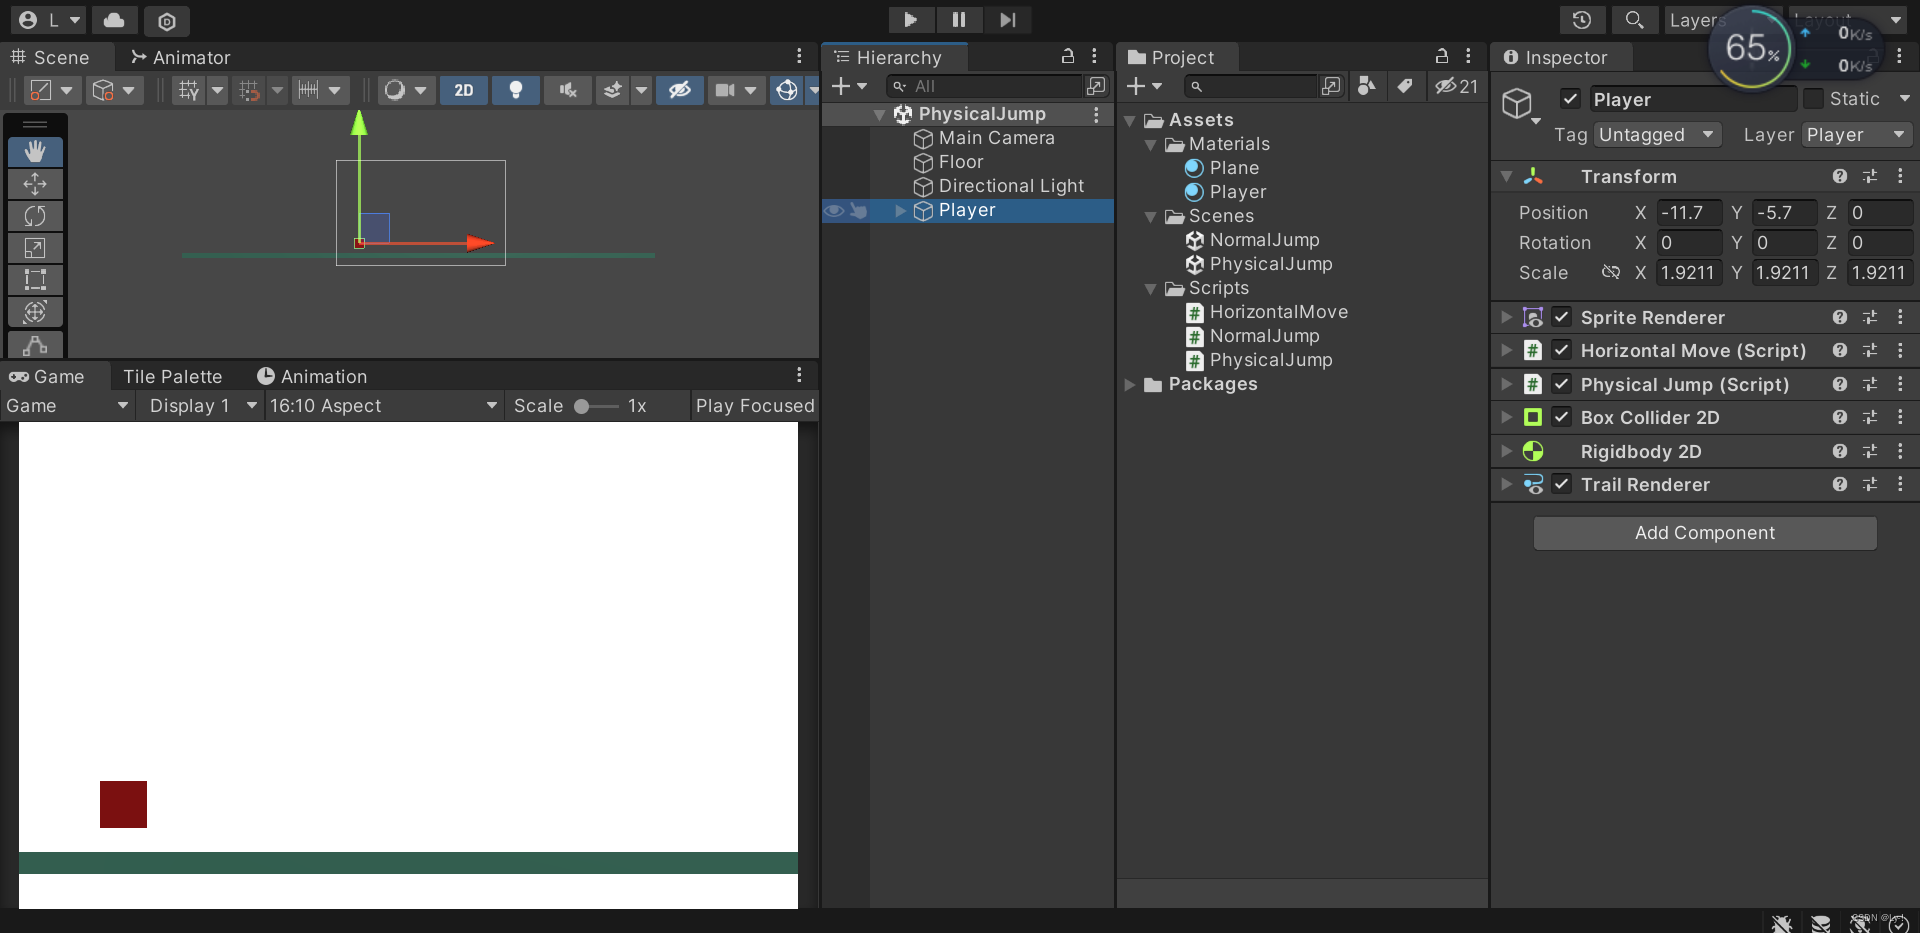Click the Hierarchy add (+) button

point(849,86)
